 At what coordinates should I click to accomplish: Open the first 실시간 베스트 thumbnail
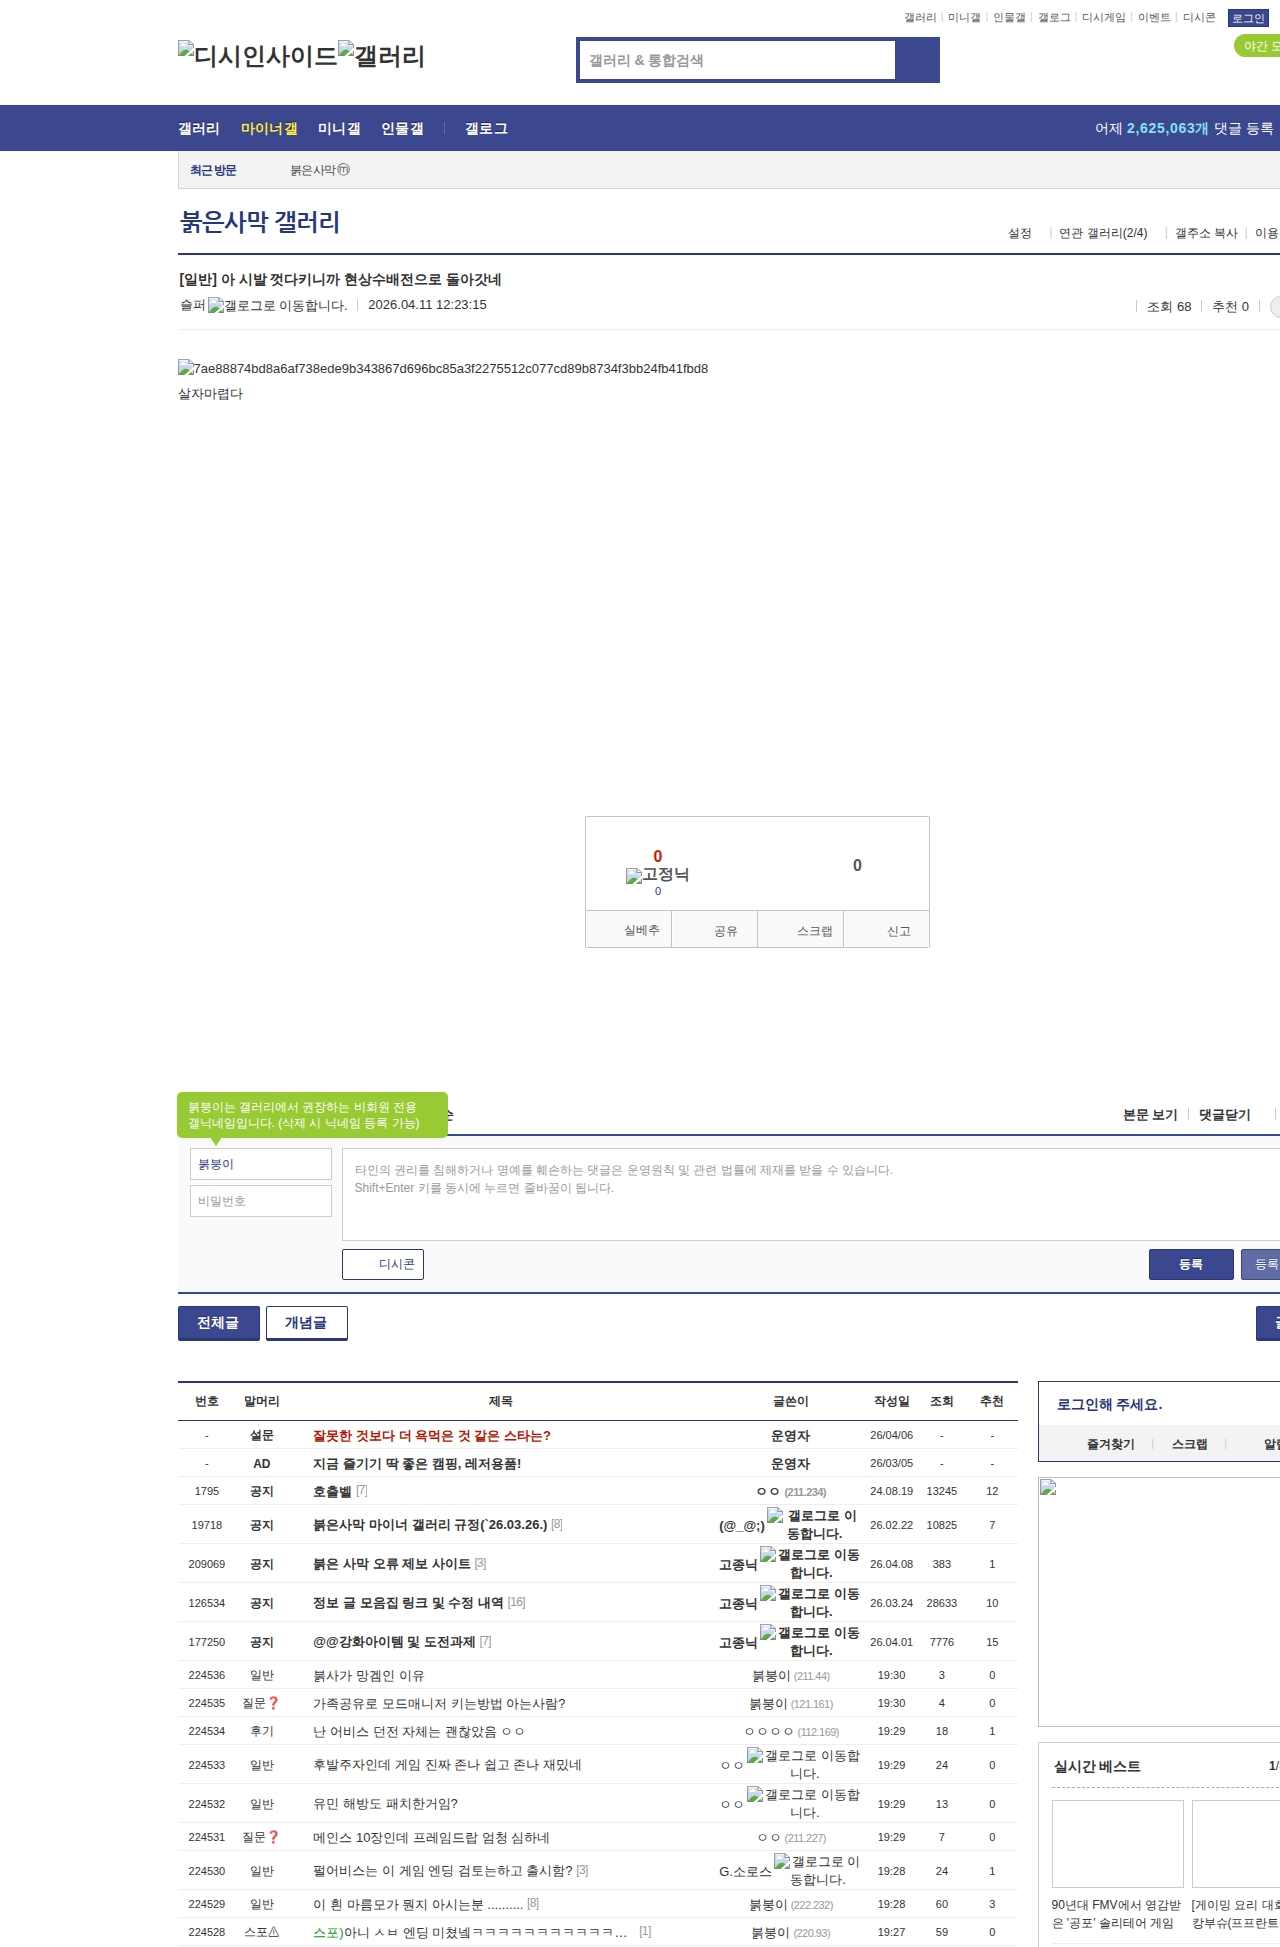[1118, 1844]
